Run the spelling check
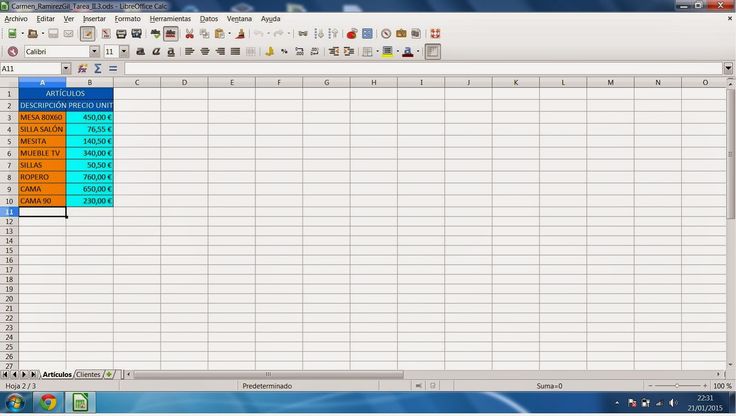 coord(155,33)
